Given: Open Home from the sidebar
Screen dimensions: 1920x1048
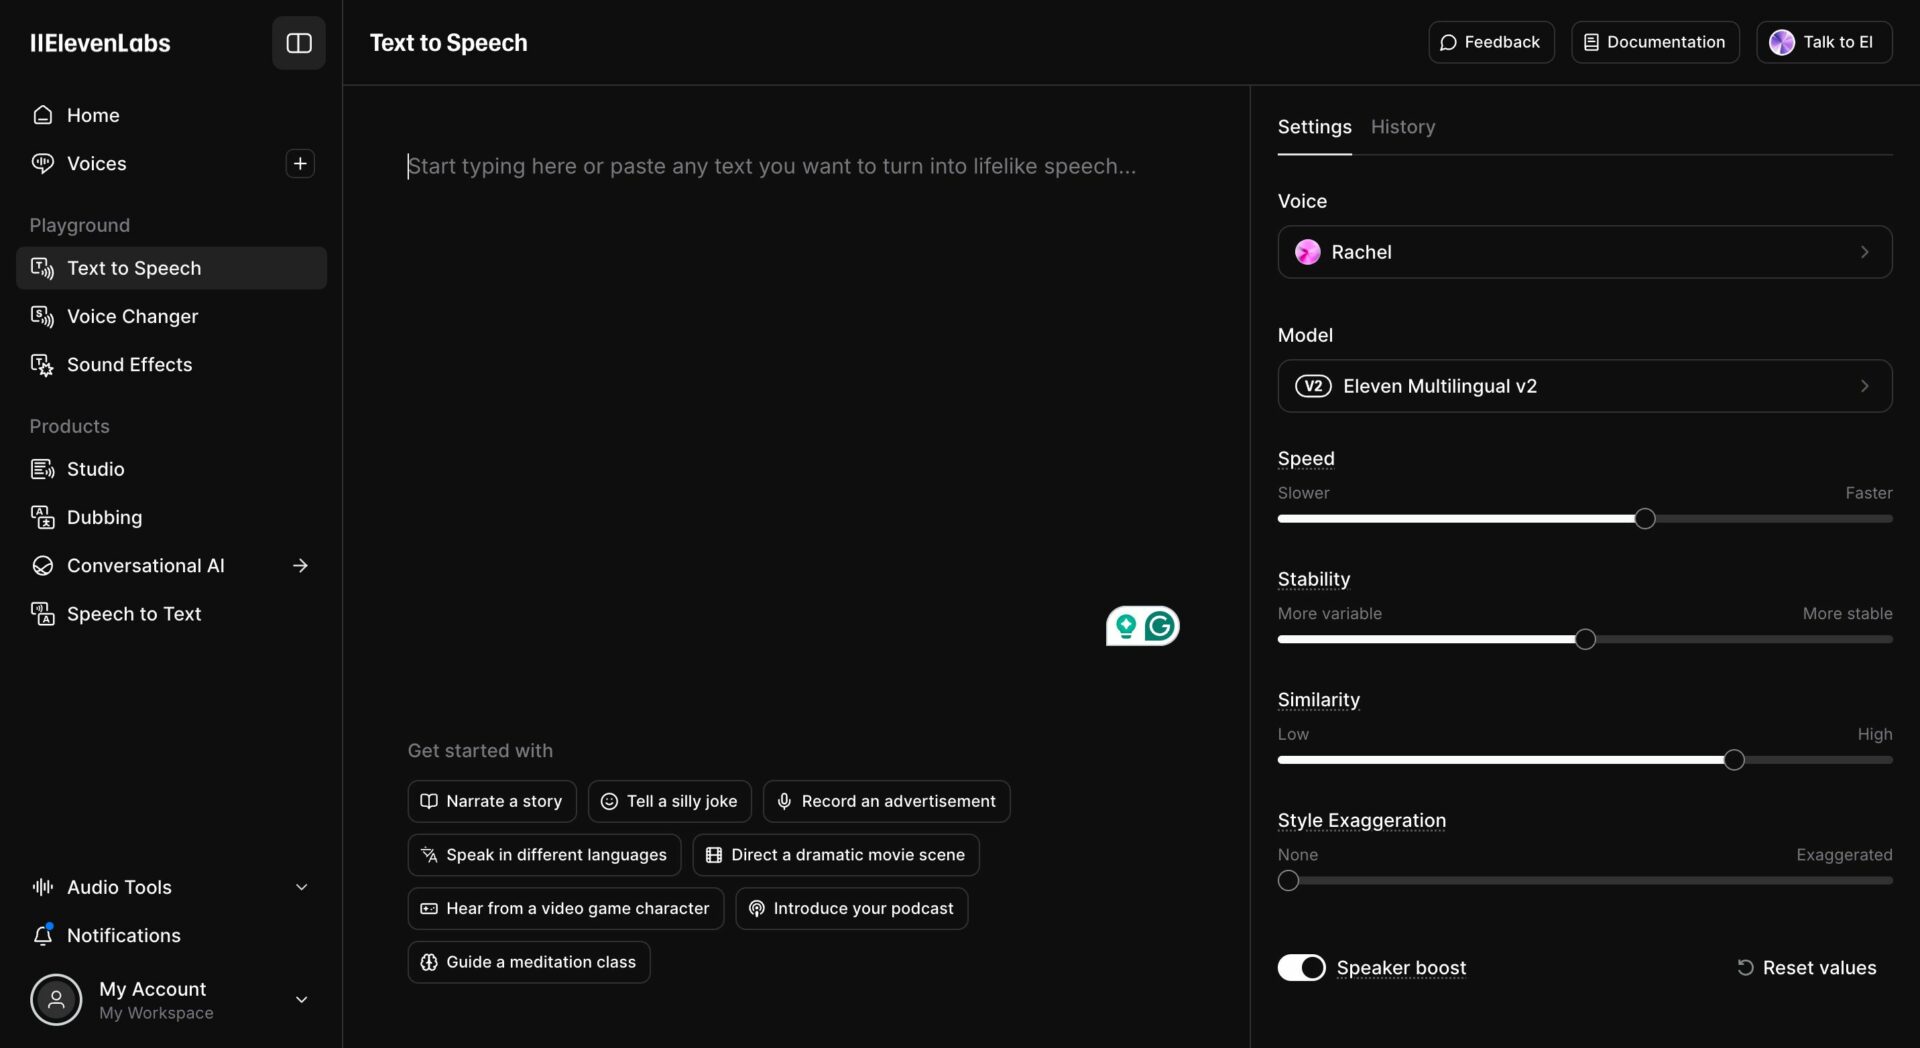Looking at the screenshot, I should [x=171, y=115].
